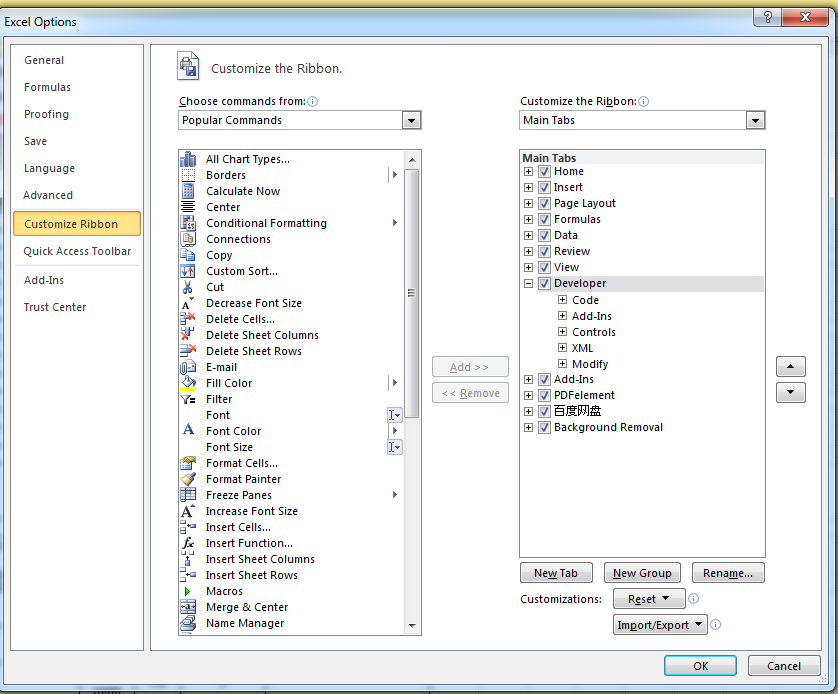The height and width of the screenshot is (694, 838).
Task: Click the New Tab button
Action: [556, 573]
